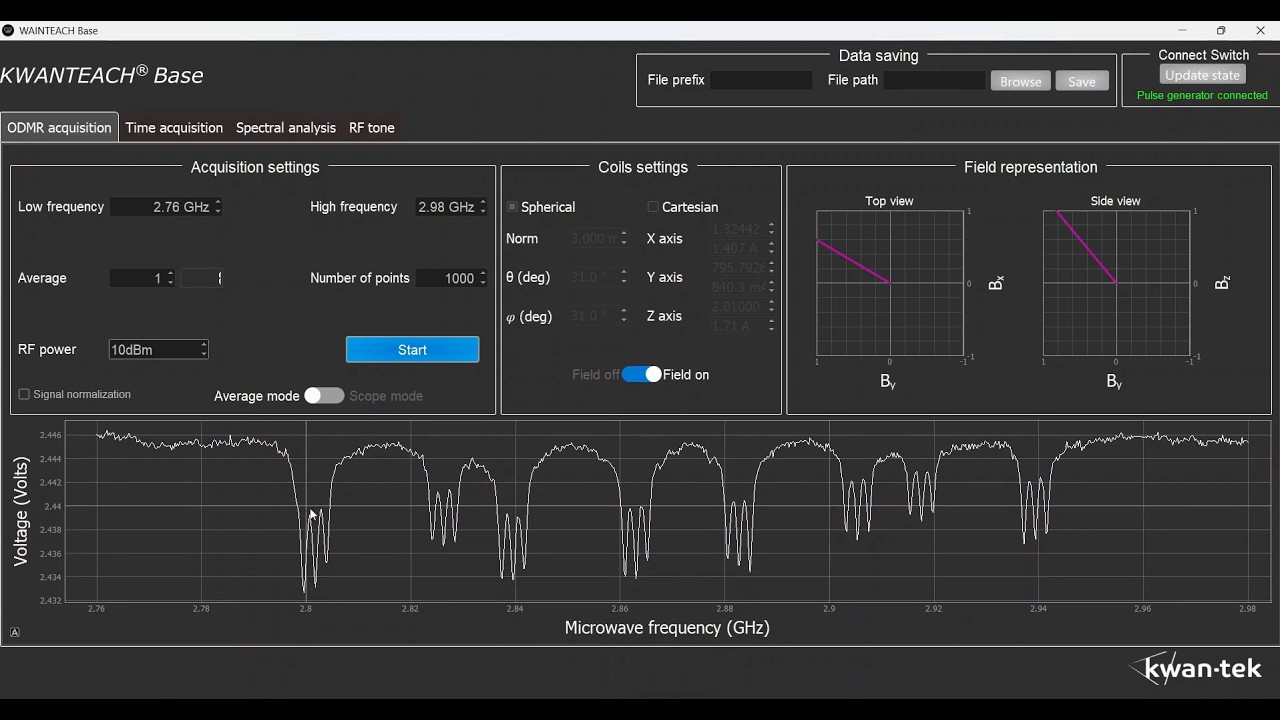Restore down the WAINTEACH Base window
The width and height of the screenshot is (1280, 720).
[1221, 31]
